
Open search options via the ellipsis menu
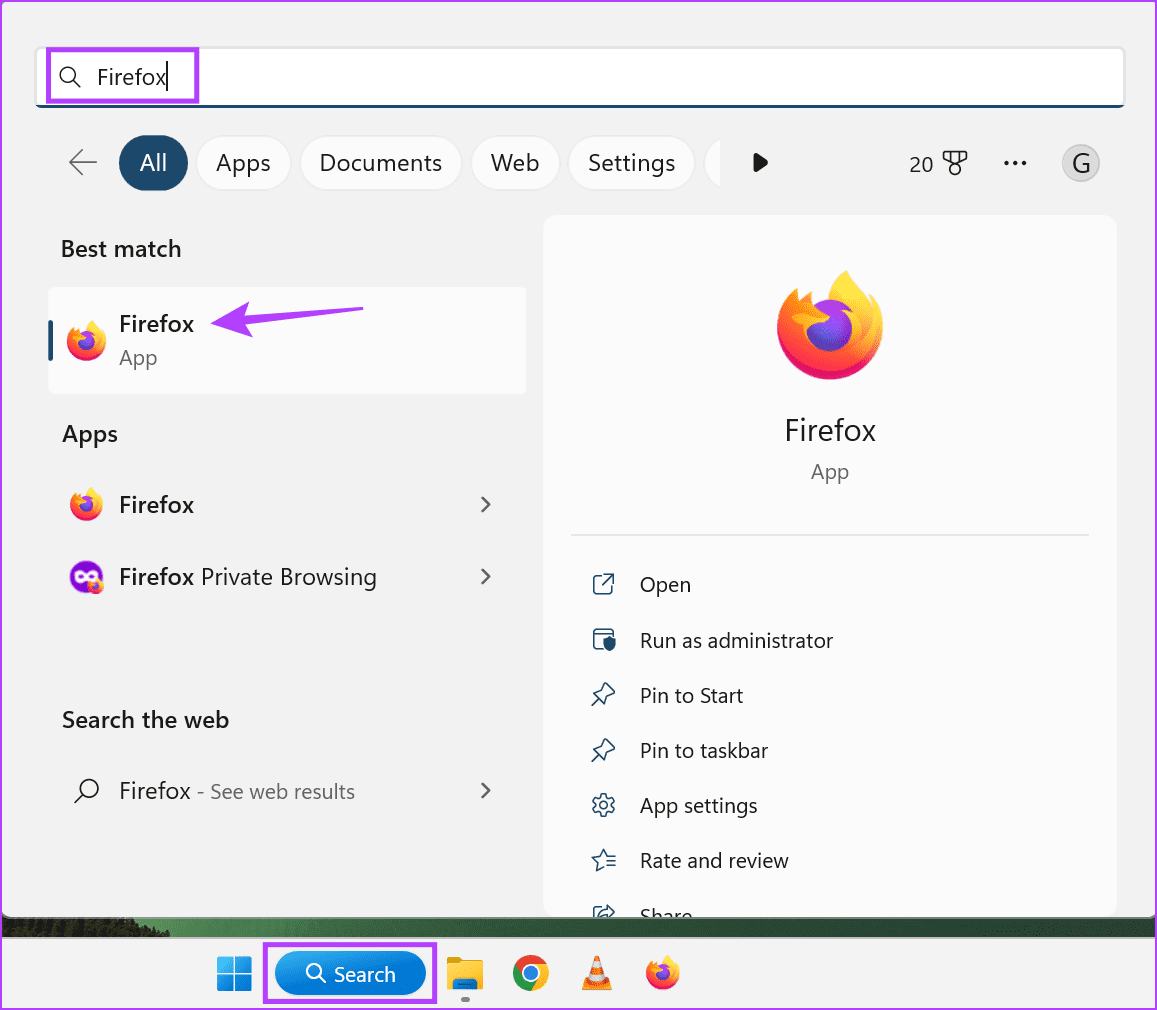tap(1015, 162)
